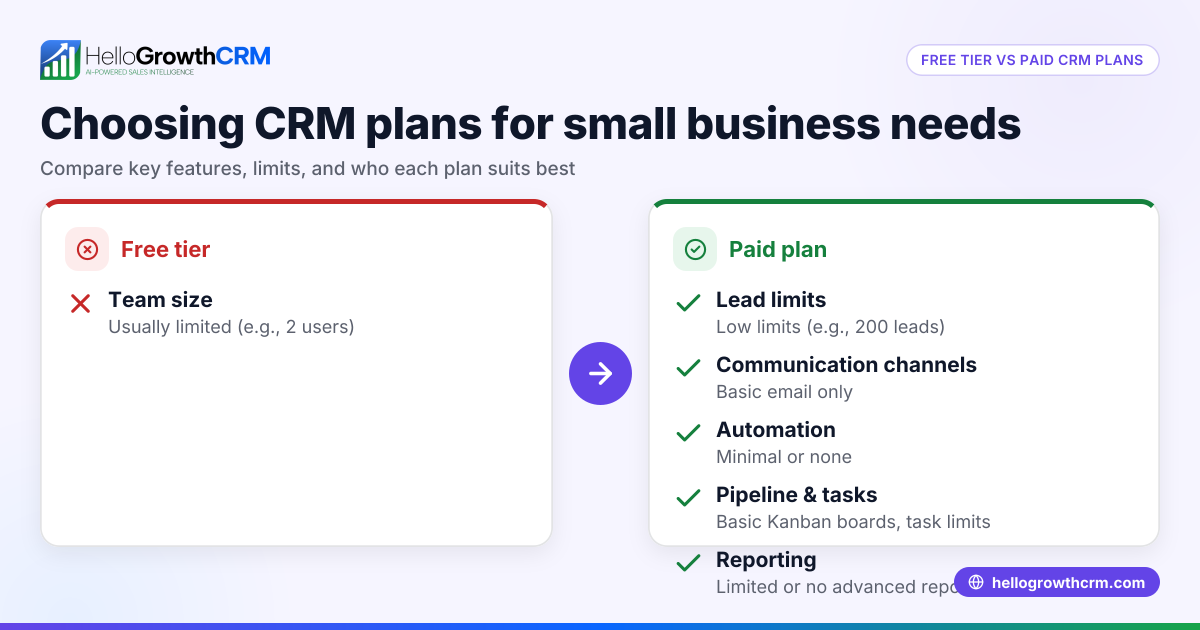Click the red cross next to Team size
The image size is (1200, 630).
click(81, 303)
